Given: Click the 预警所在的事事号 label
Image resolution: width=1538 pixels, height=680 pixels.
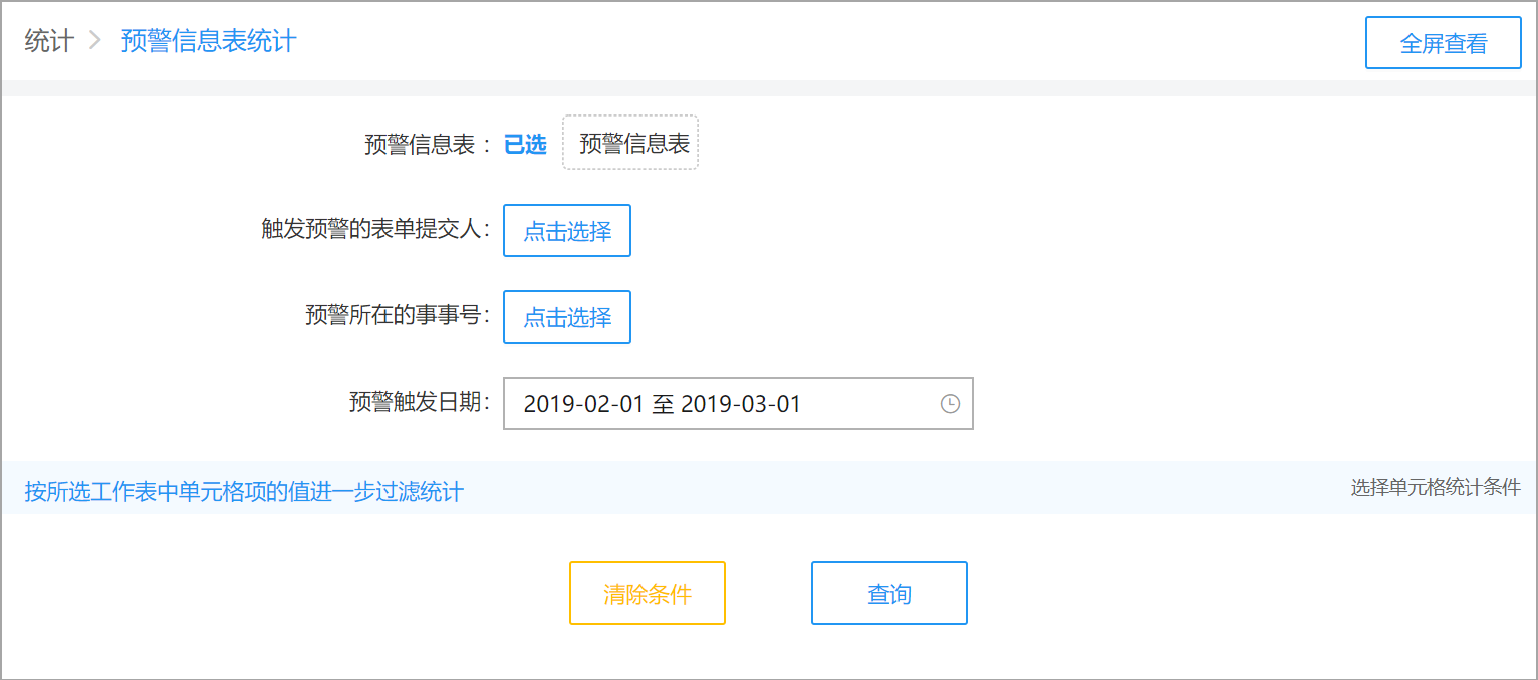Looking at the screenshot, I should [397, 315].
